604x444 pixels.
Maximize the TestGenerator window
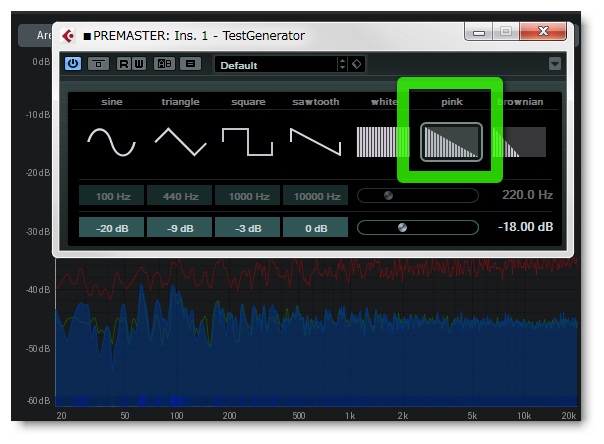click(x=506, y=32)
